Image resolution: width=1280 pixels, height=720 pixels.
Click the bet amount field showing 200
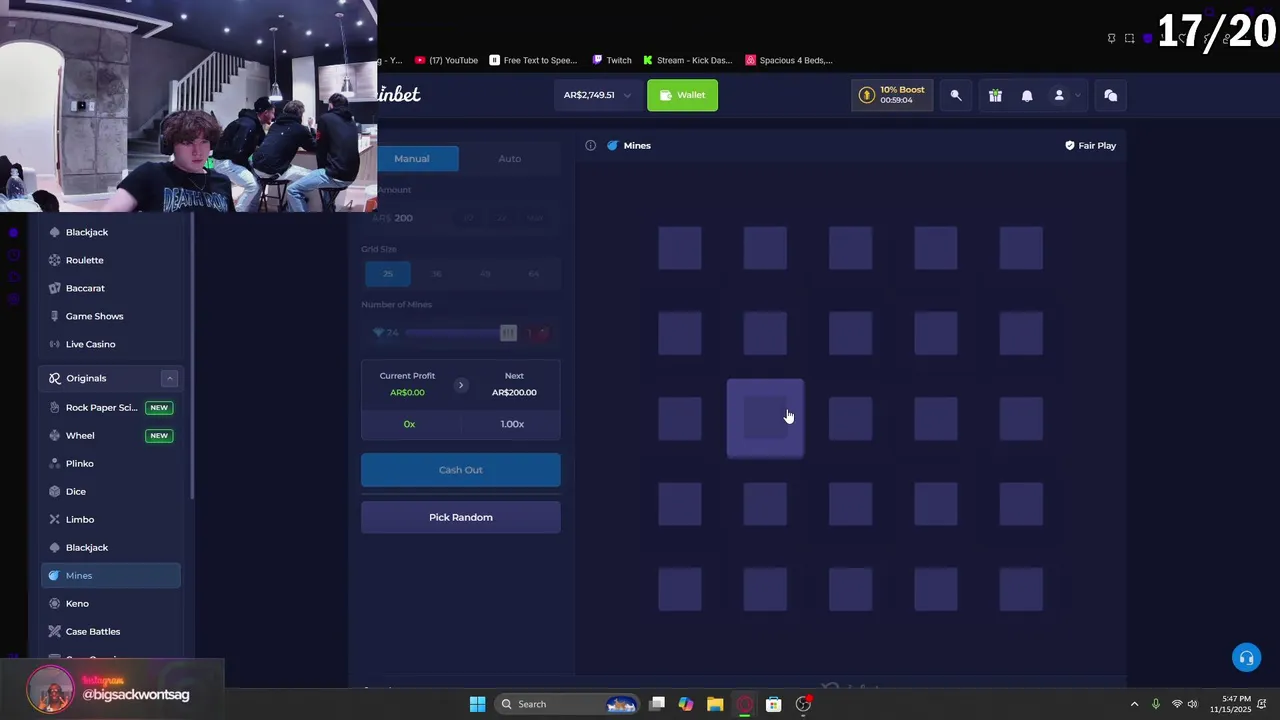(x=410, y=218)
